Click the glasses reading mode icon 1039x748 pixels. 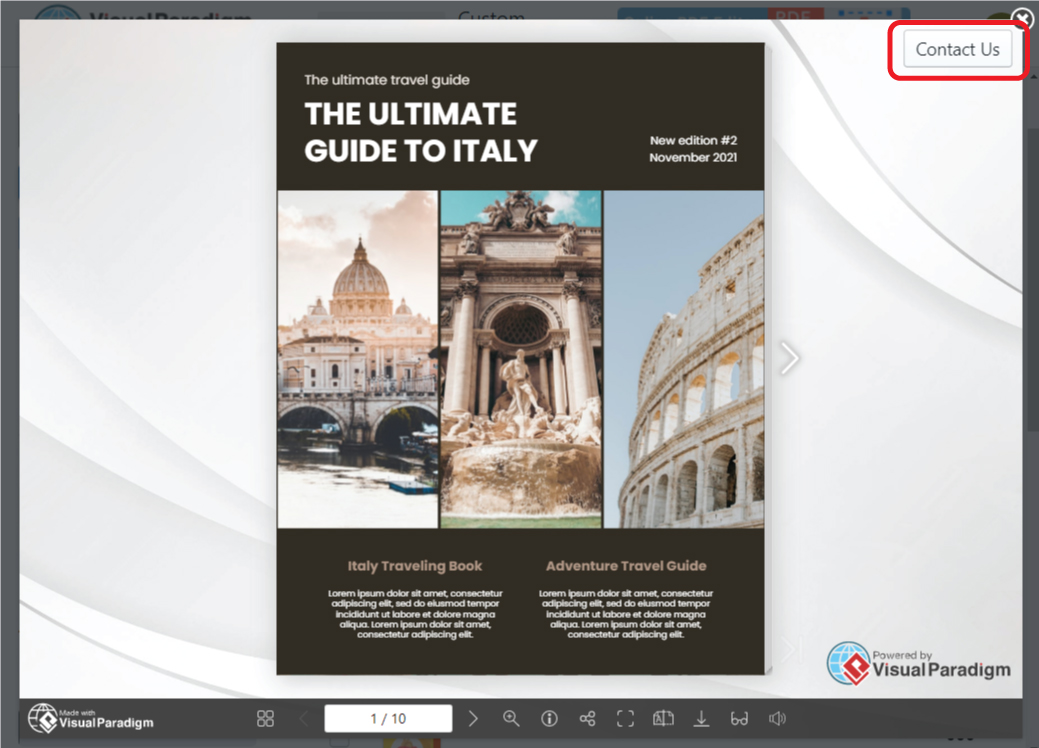(x=739, y=719)
